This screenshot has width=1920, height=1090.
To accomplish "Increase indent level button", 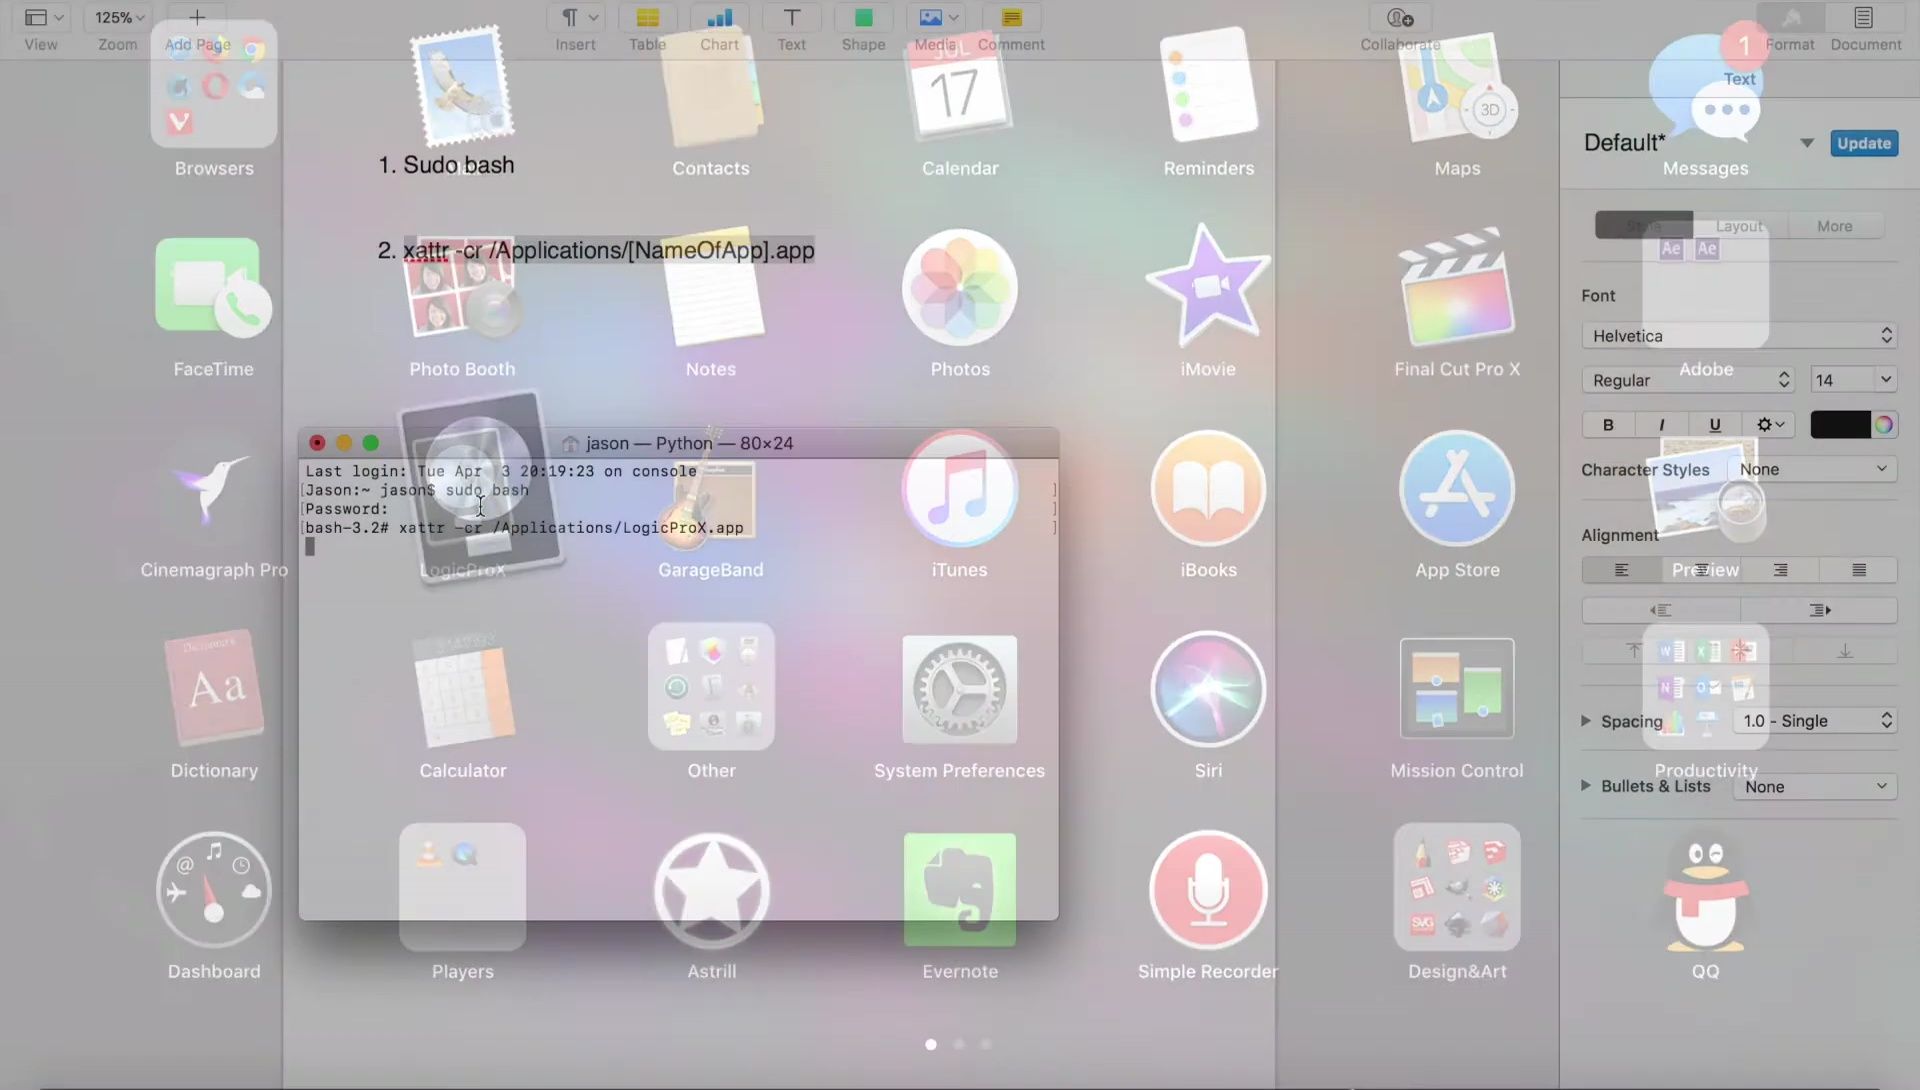I will 1819,610.
